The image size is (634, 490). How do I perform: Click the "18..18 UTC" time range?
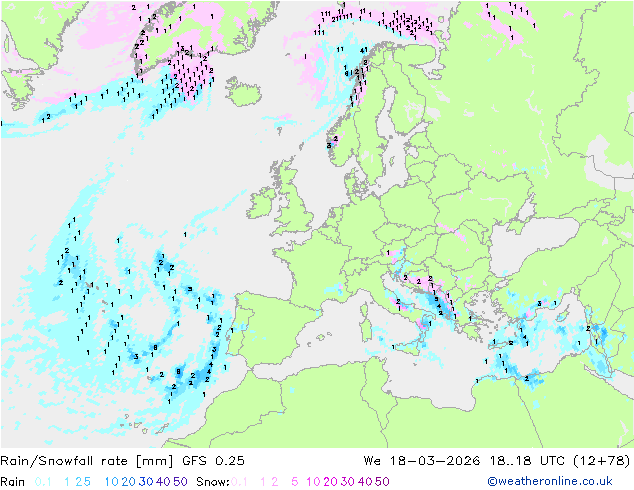coord(527,461)
